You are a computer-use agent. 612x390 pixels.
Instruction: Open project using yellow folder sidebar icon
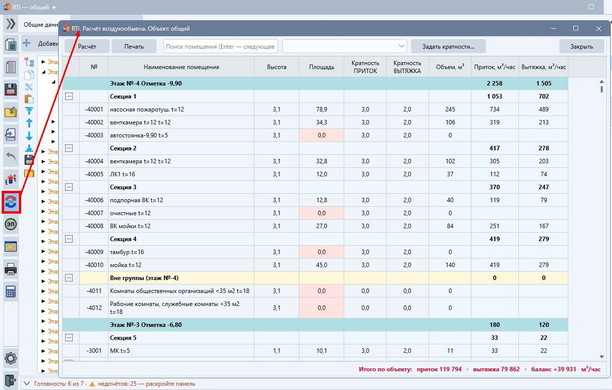[11, 112]
